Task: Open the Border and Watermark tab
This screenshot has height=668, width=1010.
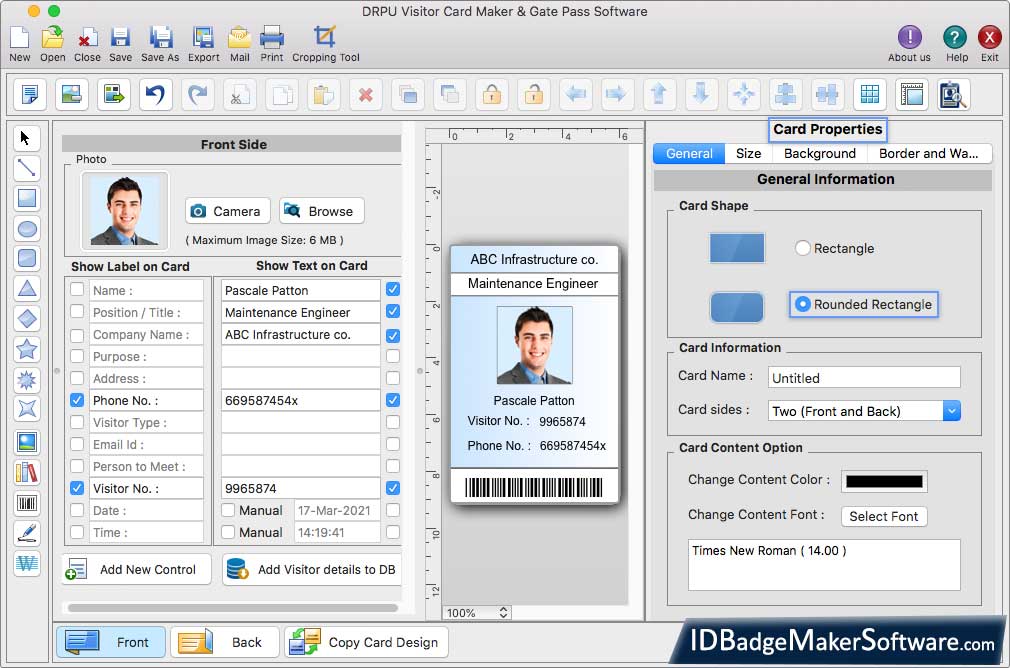Action: tap(928, 153)
